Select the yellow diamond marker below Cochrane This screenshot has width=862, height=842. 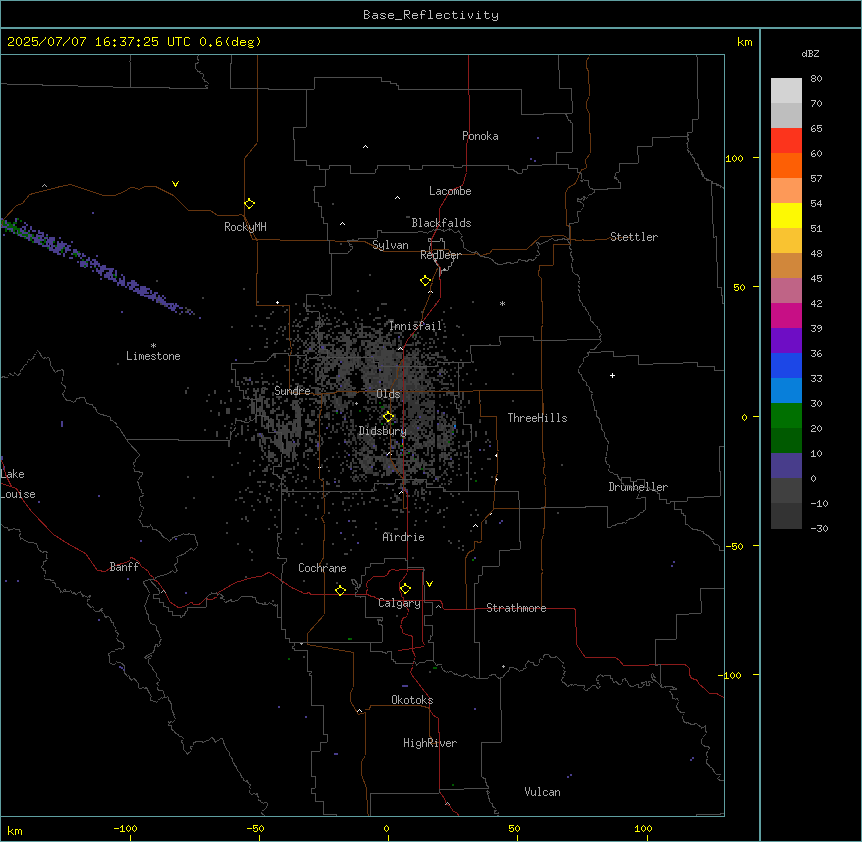(340, 590)
